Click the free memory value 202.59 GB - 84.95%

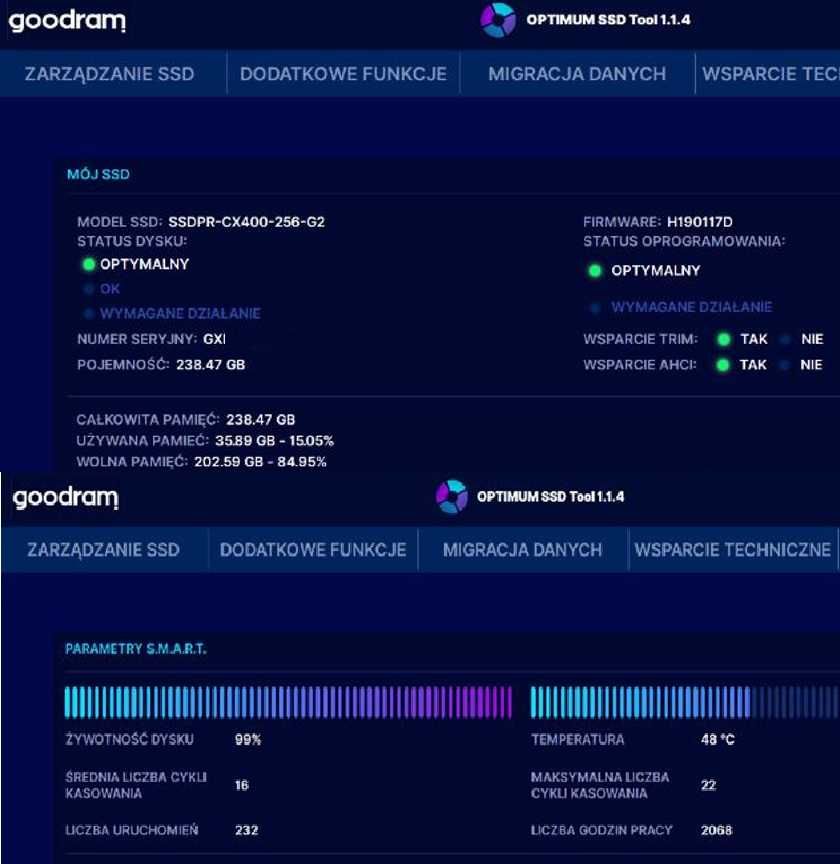point(260,462)
